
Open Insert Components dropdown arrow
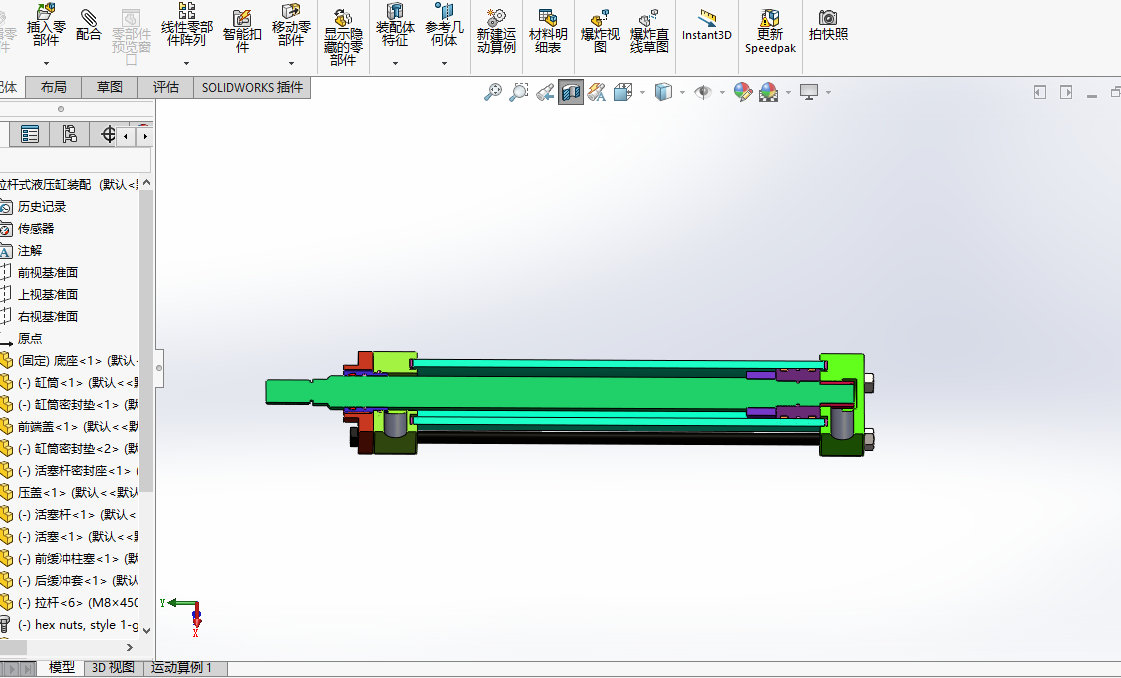click(46, 64)
